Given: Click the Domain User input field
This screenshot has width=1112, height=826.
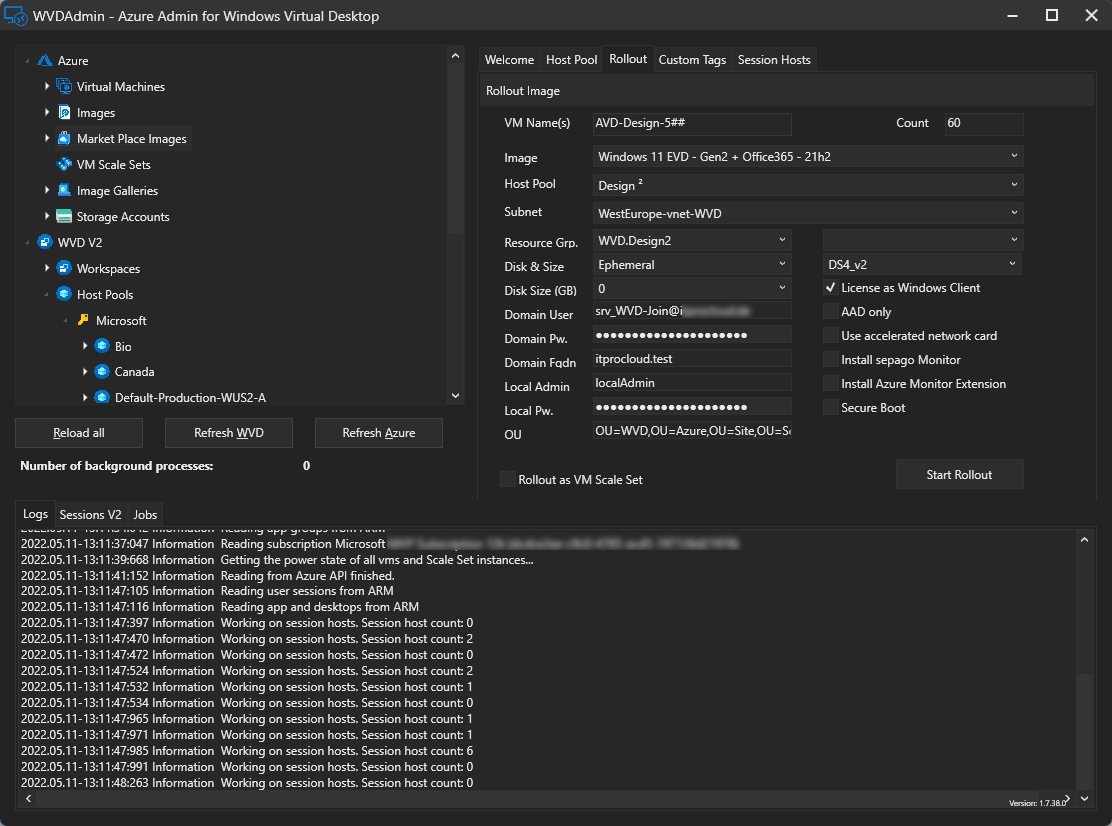Looking at the screenshot, I should tap(692, 311).
